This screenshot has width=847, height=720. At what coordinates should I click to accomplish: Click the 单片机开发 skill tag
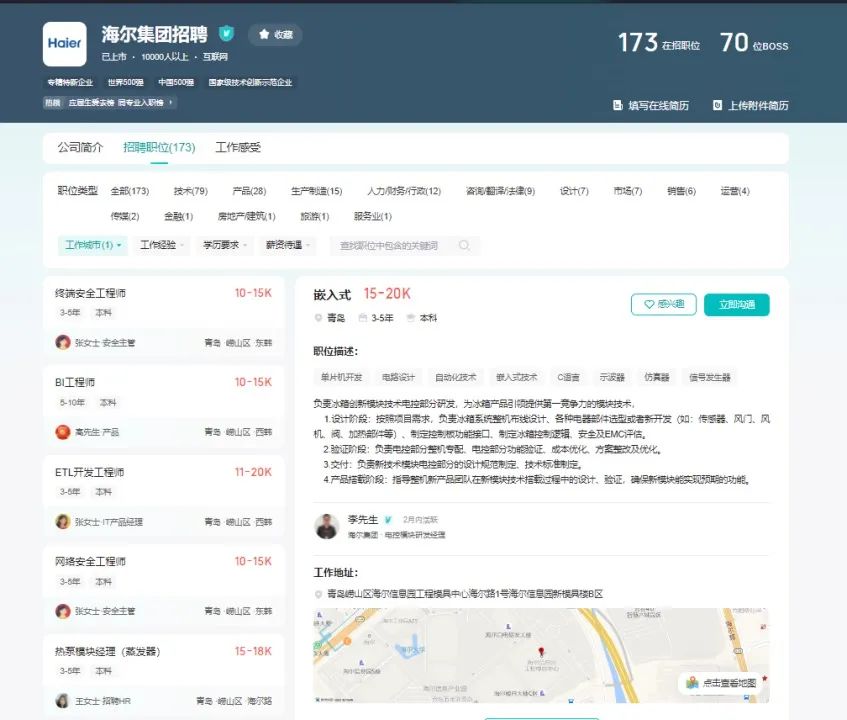pos(341,377)
